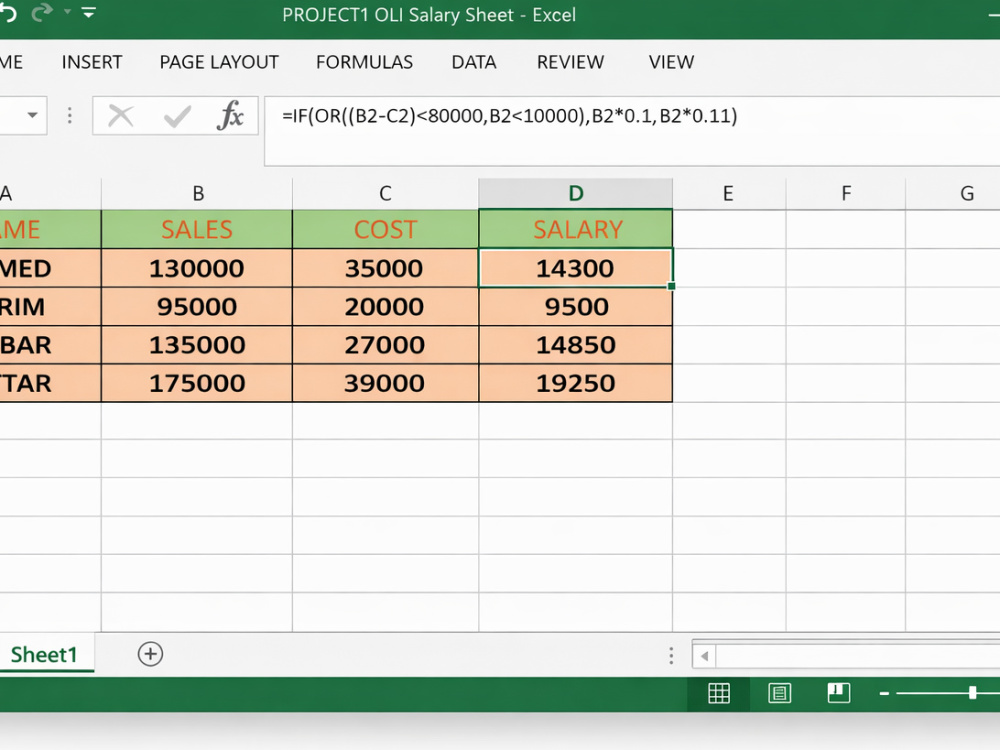The height and width of the screenshot is (750, 1000).
Task: Confirm formula with the checkmark icon
Action: (177, 116)
